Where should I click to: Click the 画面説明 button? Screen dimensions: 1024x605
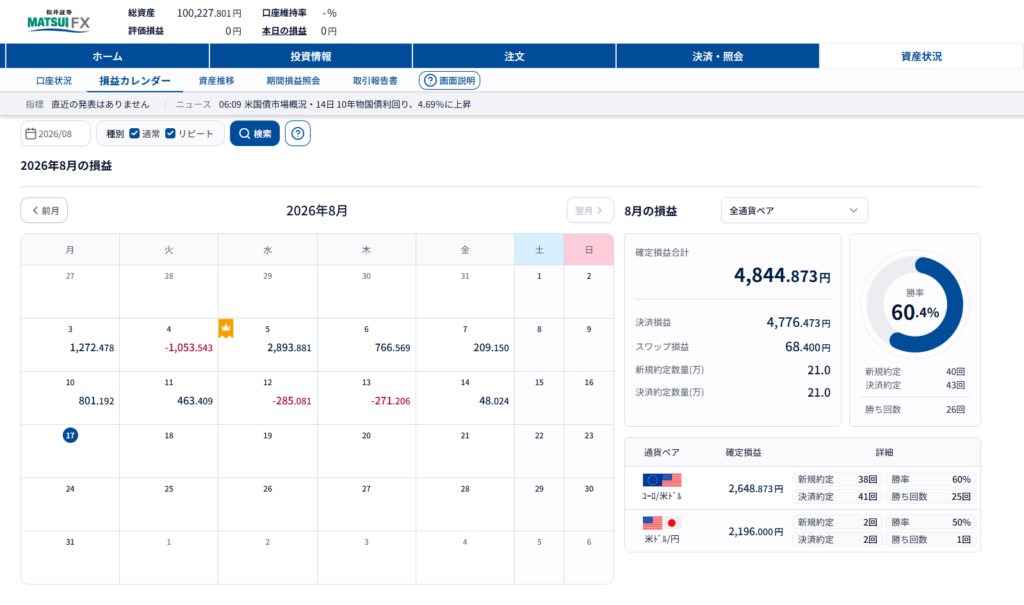449,80
